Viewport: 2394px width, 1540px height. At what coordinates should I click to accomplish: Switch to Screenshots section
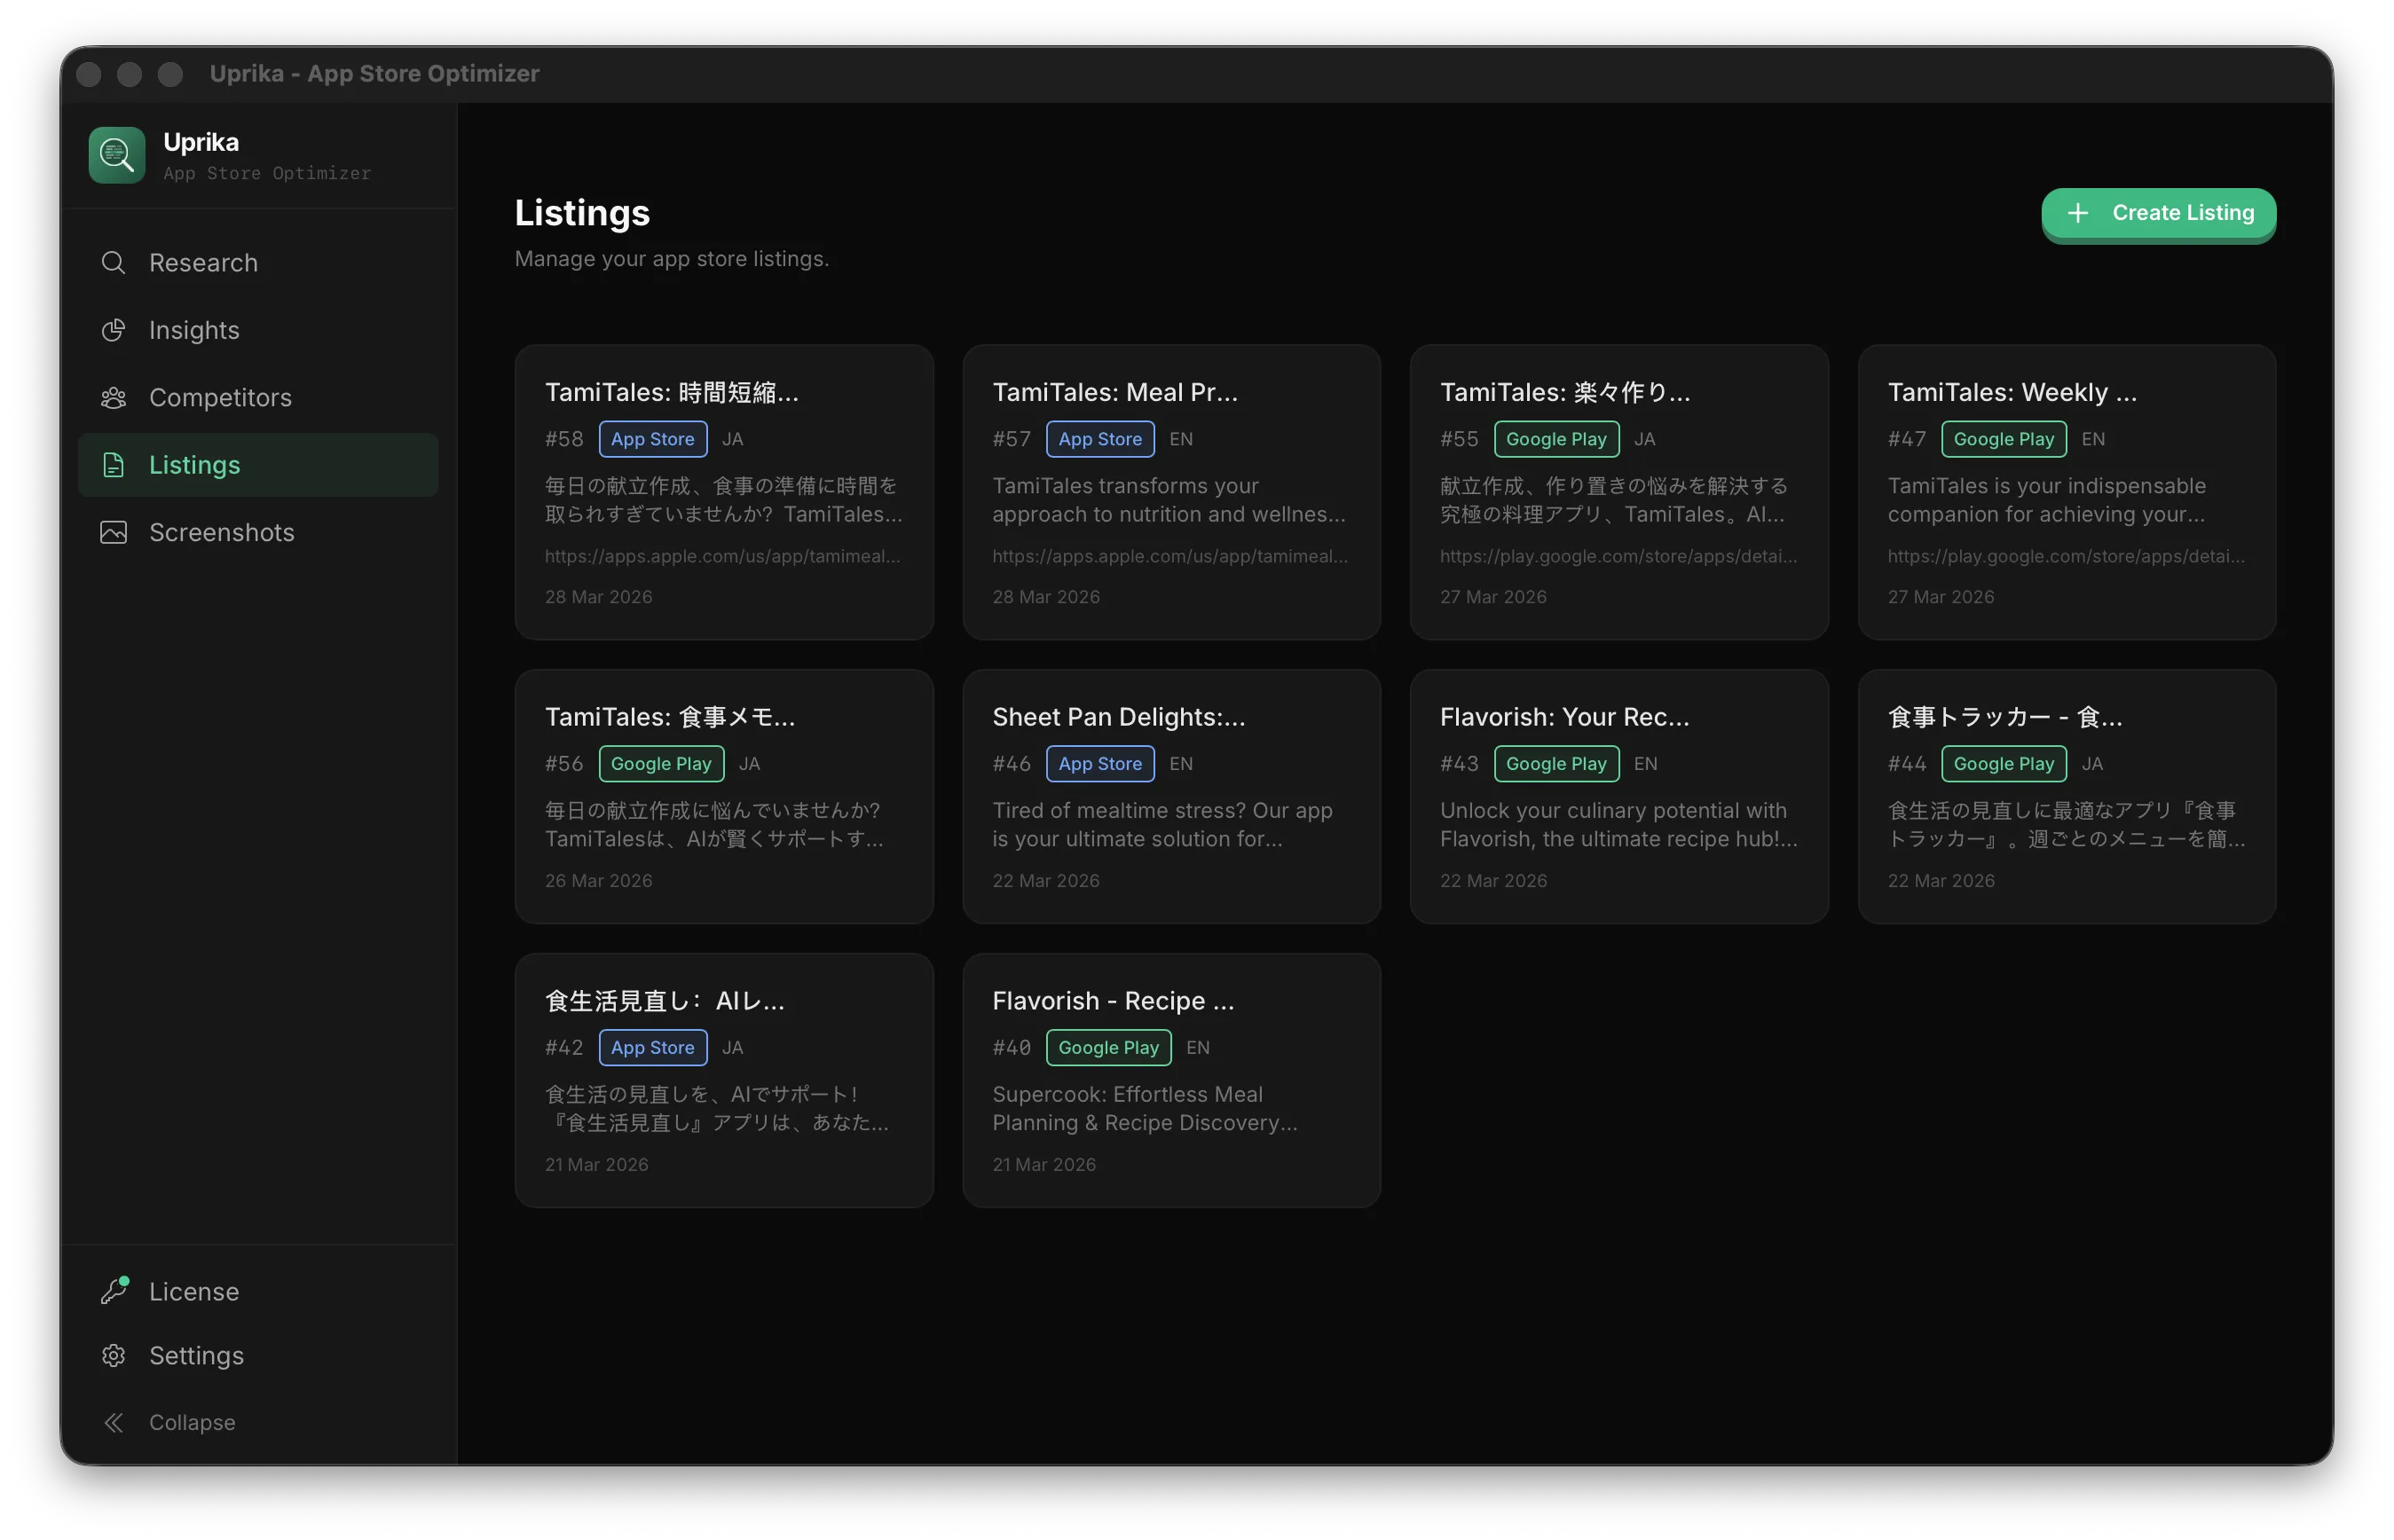pos(221,532)
